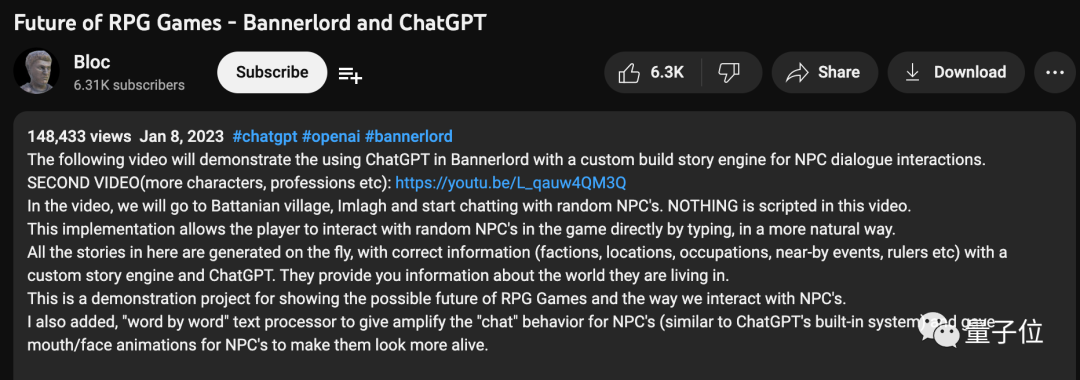Click the Download arrow icon
The width and height of the screenshot is (1080, 380).
pos(913,72)
